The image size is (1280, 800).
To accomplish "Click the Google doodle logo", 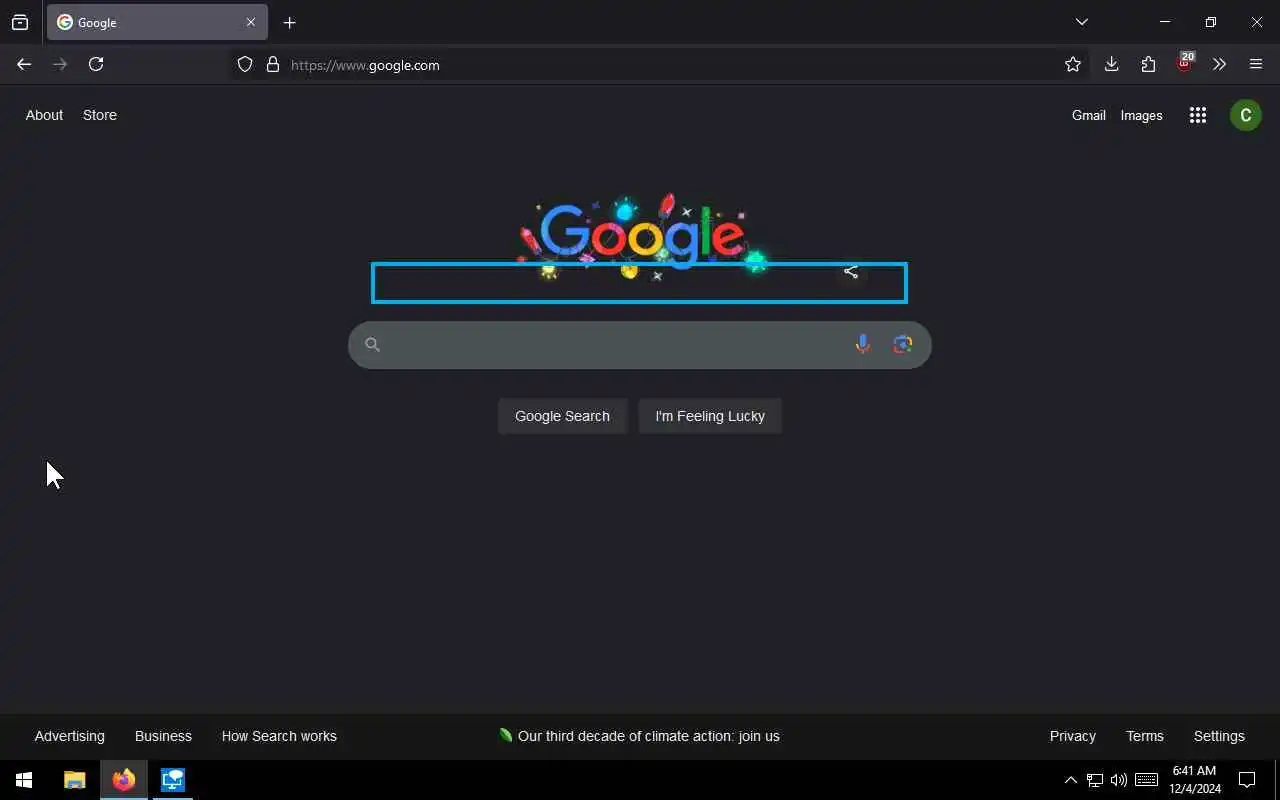I will (642, 237).
